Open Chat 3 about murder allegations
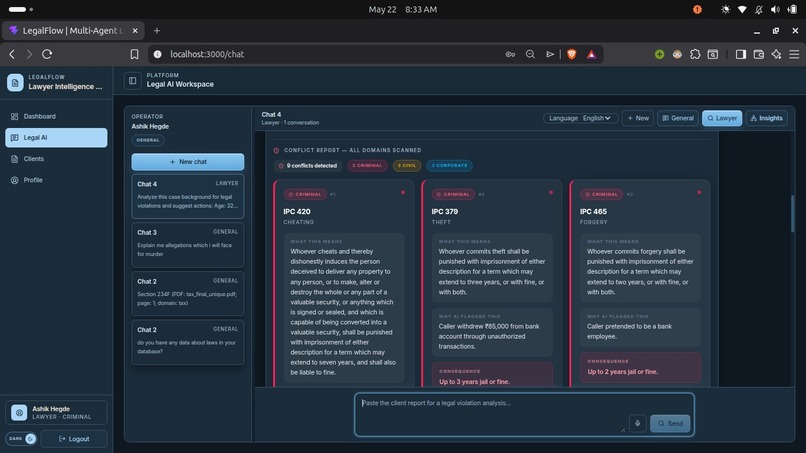This screenshot has width=806, height=453. 188,245
